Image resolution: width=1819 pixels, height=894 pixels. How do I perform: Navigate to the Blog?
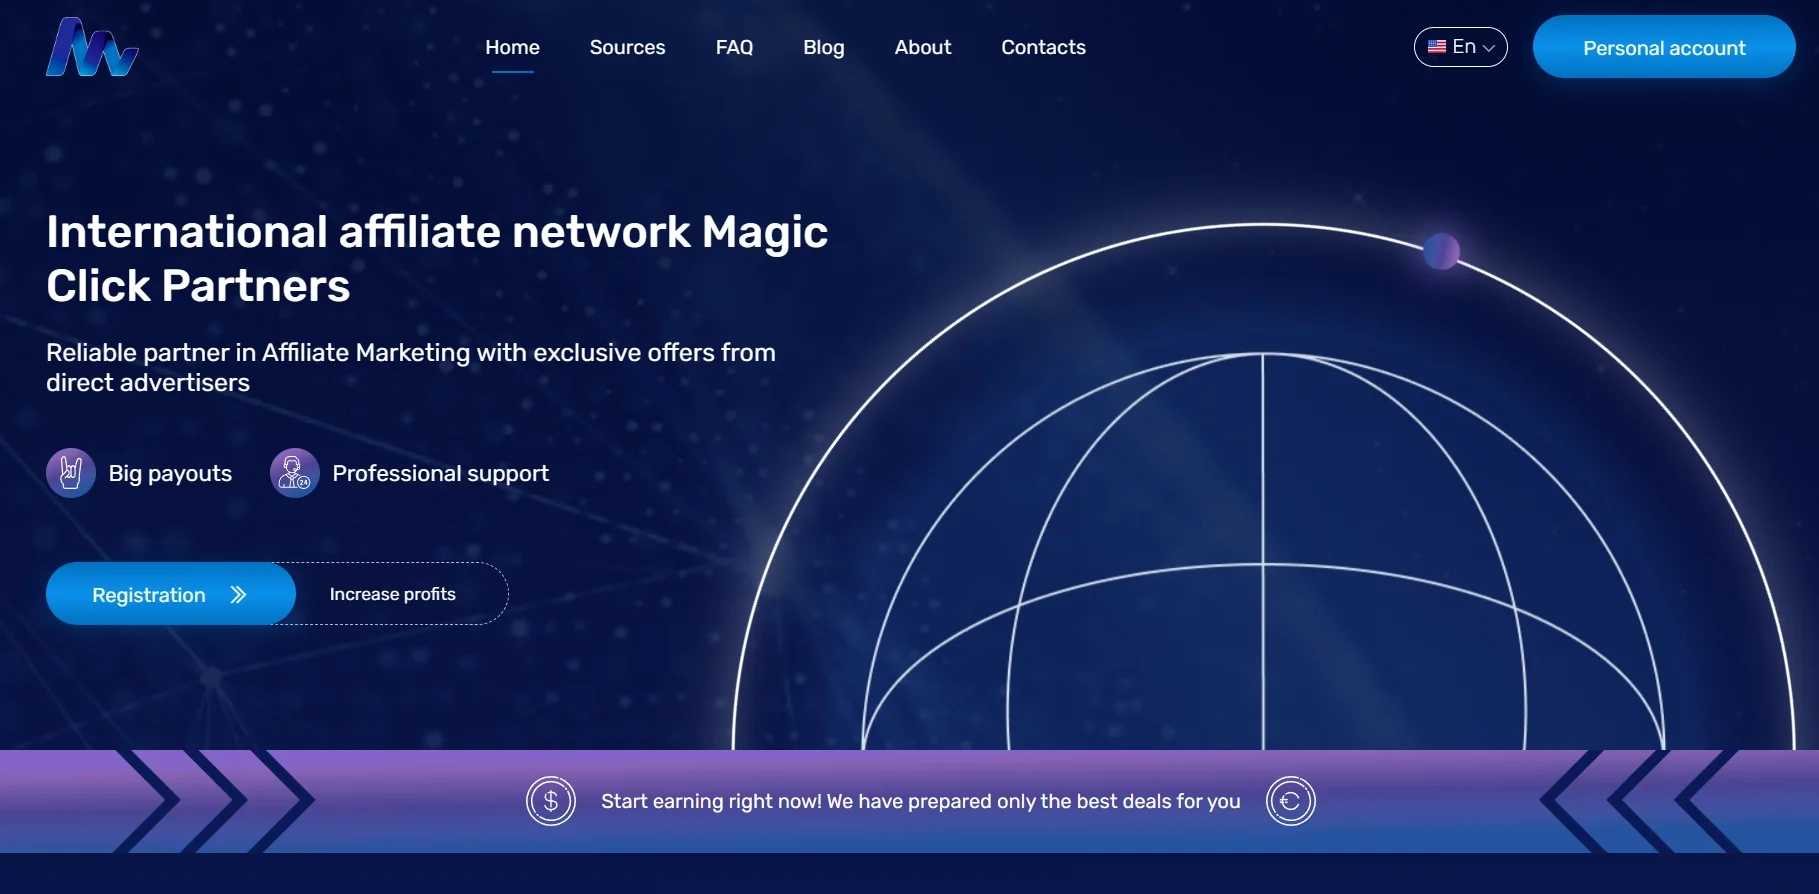823,47
